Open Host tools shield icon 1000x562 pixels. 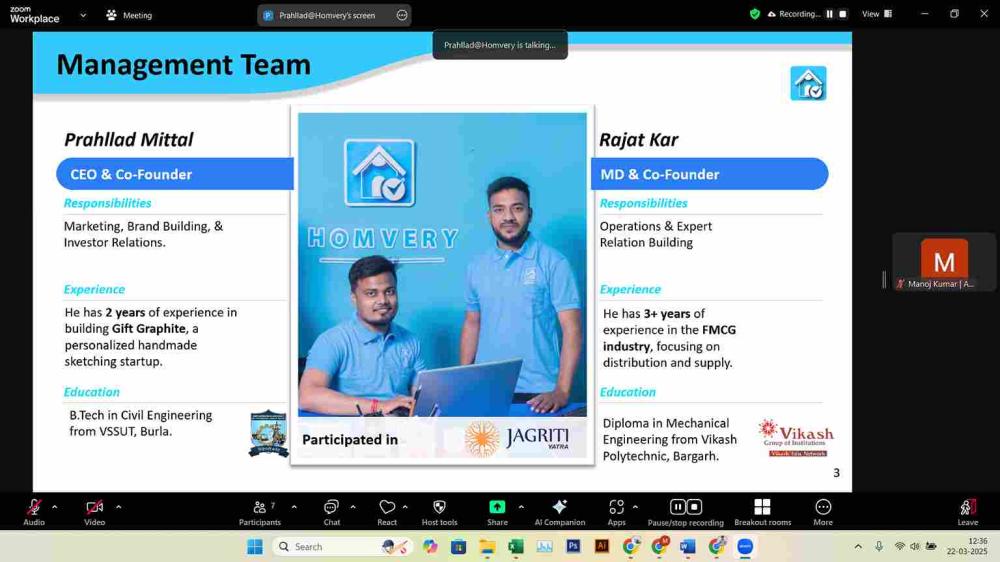439,507
